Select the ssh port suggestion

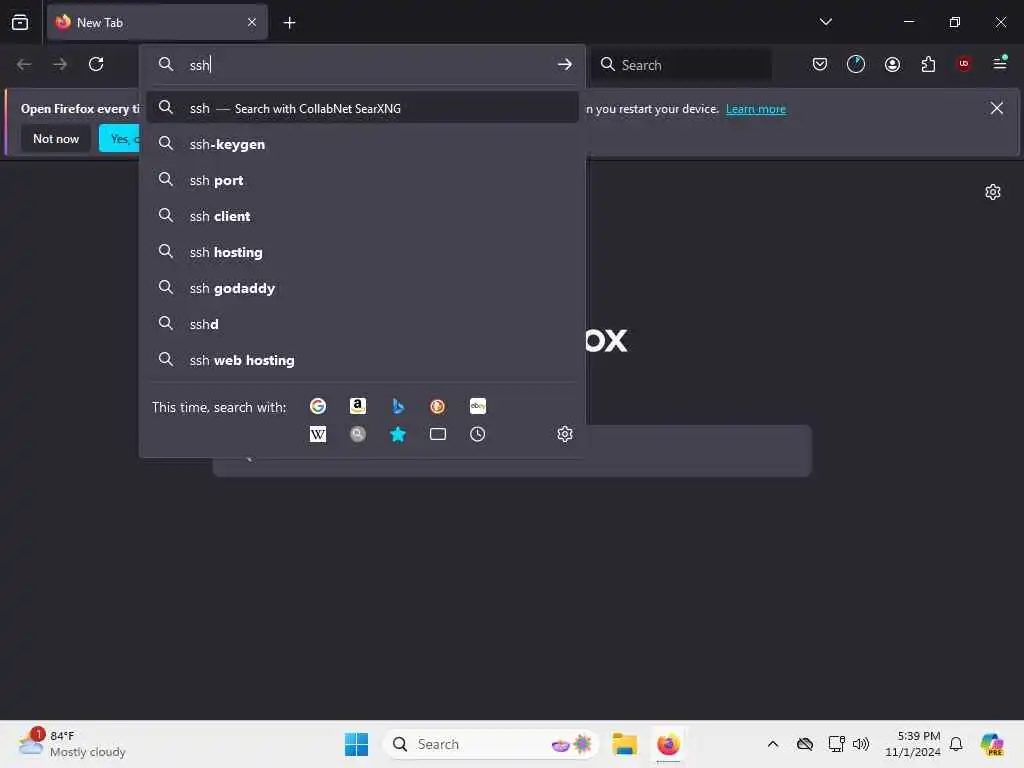[x=362, y=180]
